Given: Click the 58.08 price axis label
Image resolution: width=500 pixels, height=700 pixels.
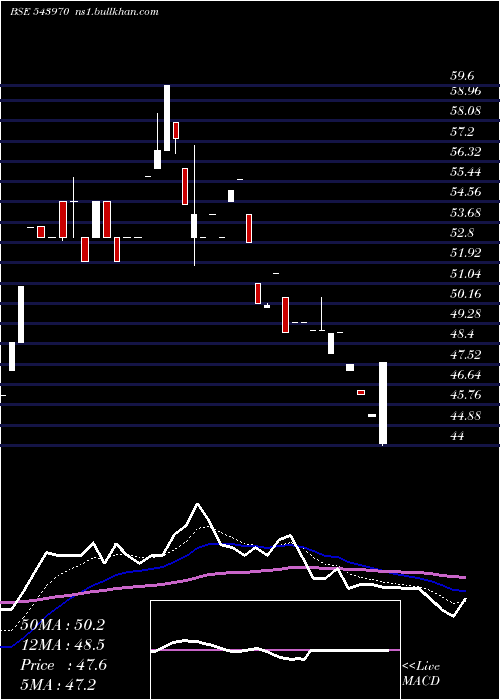Looking at the screenshot, I should [466, 111].
